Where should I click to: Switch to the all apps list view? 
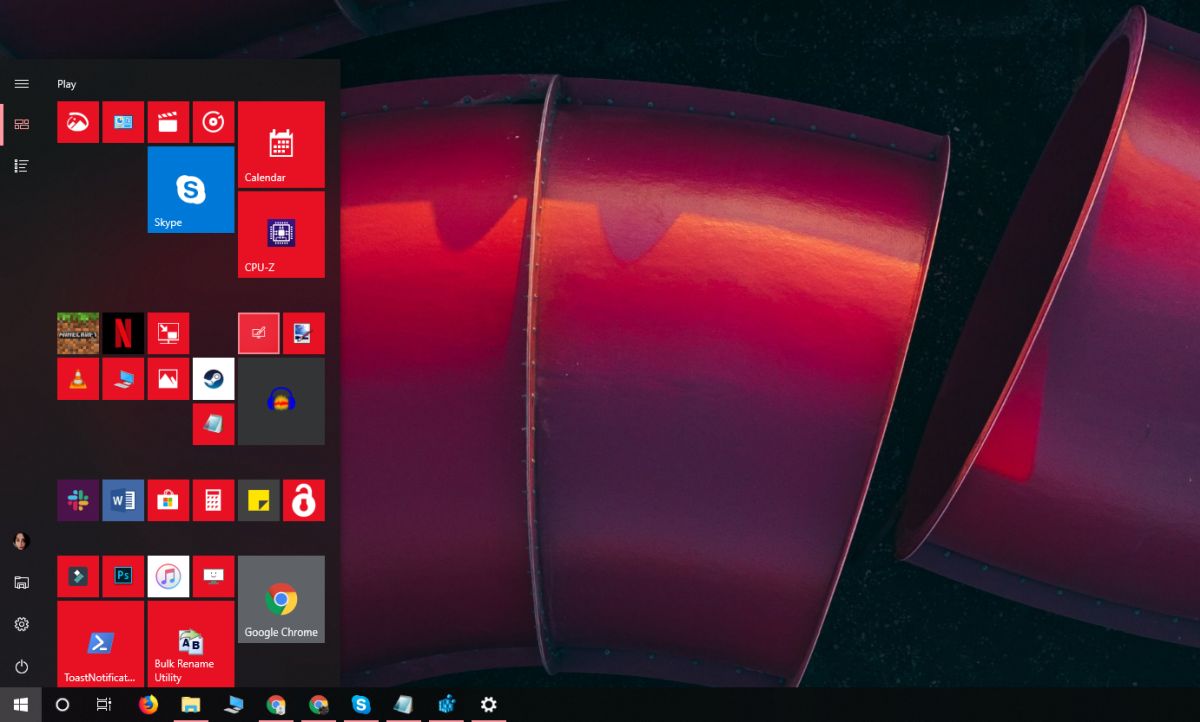(21, 165)
